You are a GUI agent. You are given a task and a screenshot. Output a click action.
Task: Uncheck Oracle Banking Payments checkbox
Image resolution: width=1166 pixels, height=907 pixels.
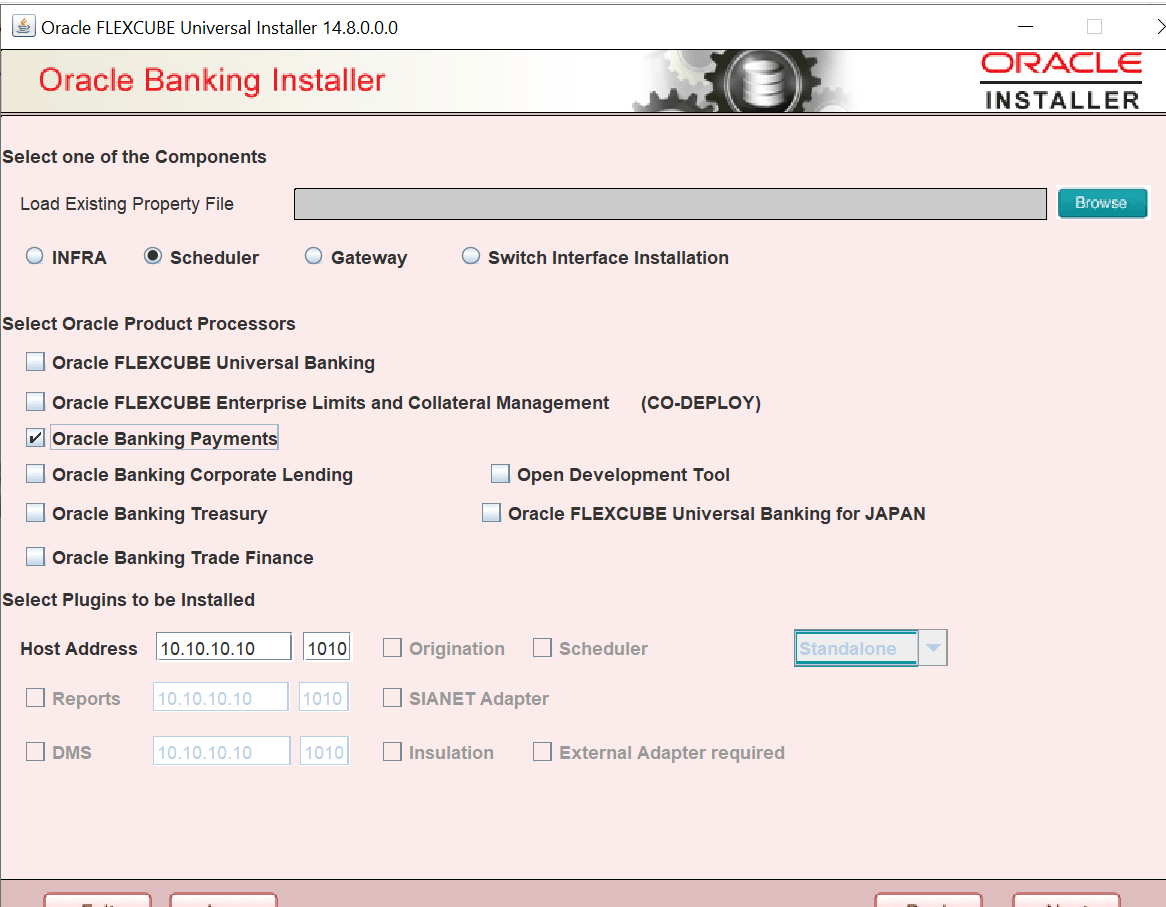tap(35, 438)
